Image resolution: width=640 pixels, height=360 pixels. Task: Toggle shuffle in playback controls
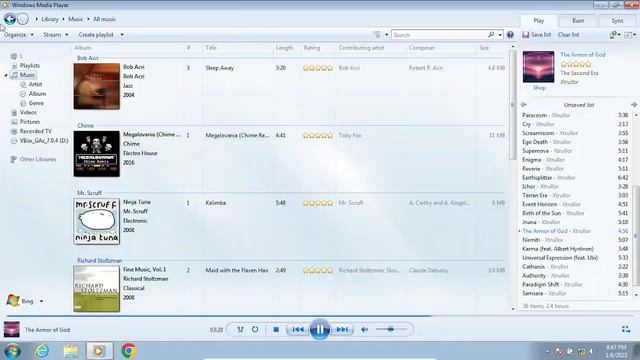240,329
